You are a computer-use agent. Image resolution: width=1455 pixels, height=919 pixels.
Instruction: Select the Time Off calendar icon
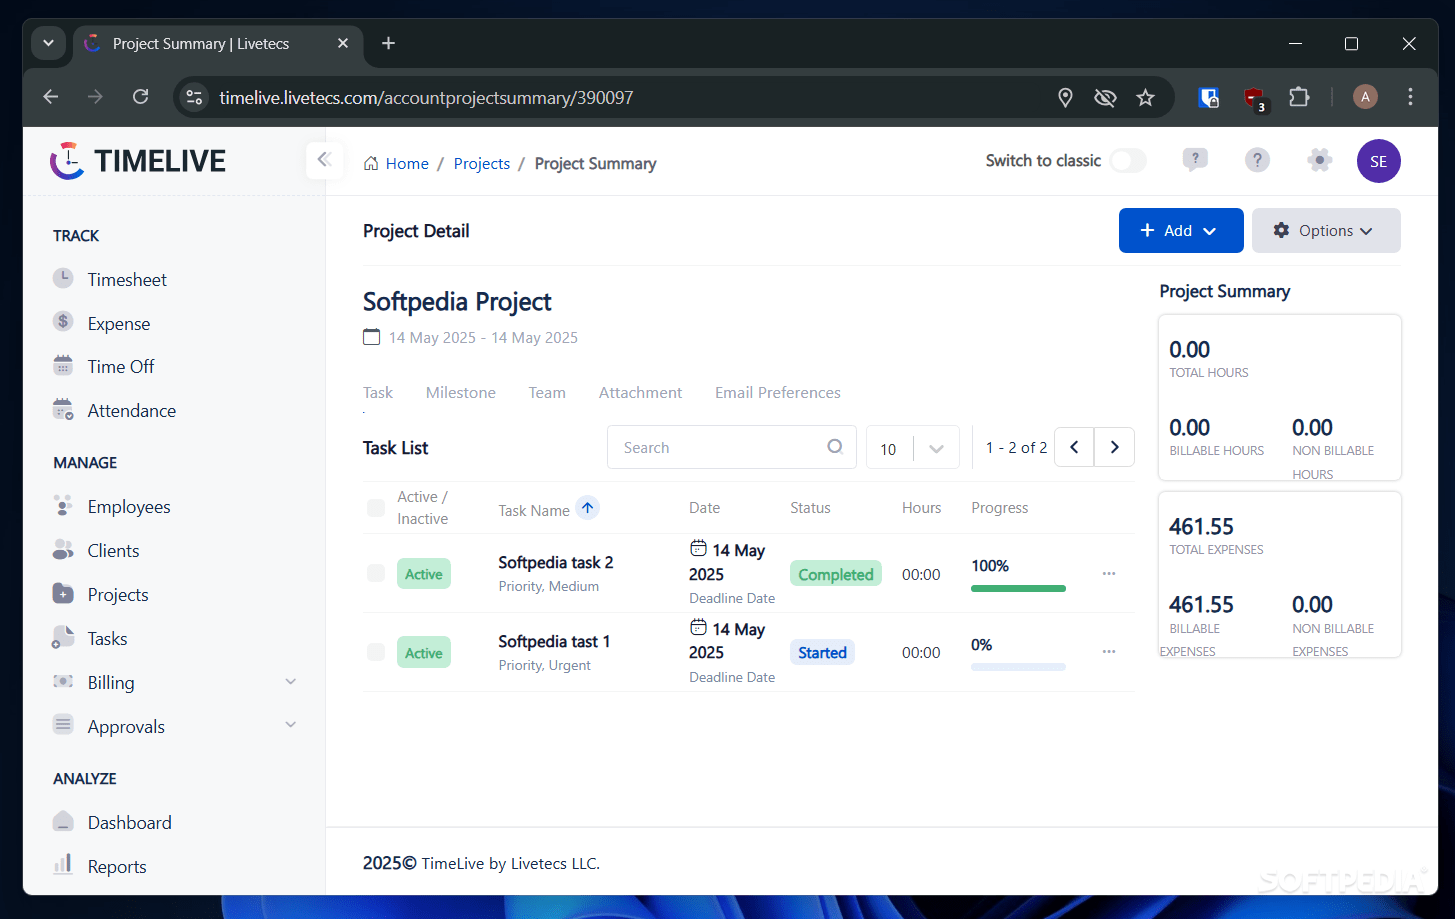point(63,366)
